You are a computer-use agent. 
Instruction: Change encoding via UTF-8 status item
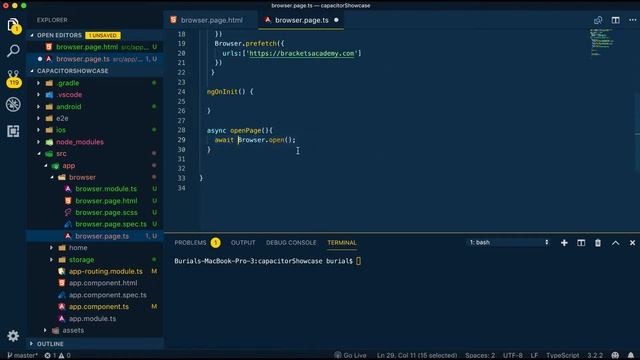[x=513, y=356]
